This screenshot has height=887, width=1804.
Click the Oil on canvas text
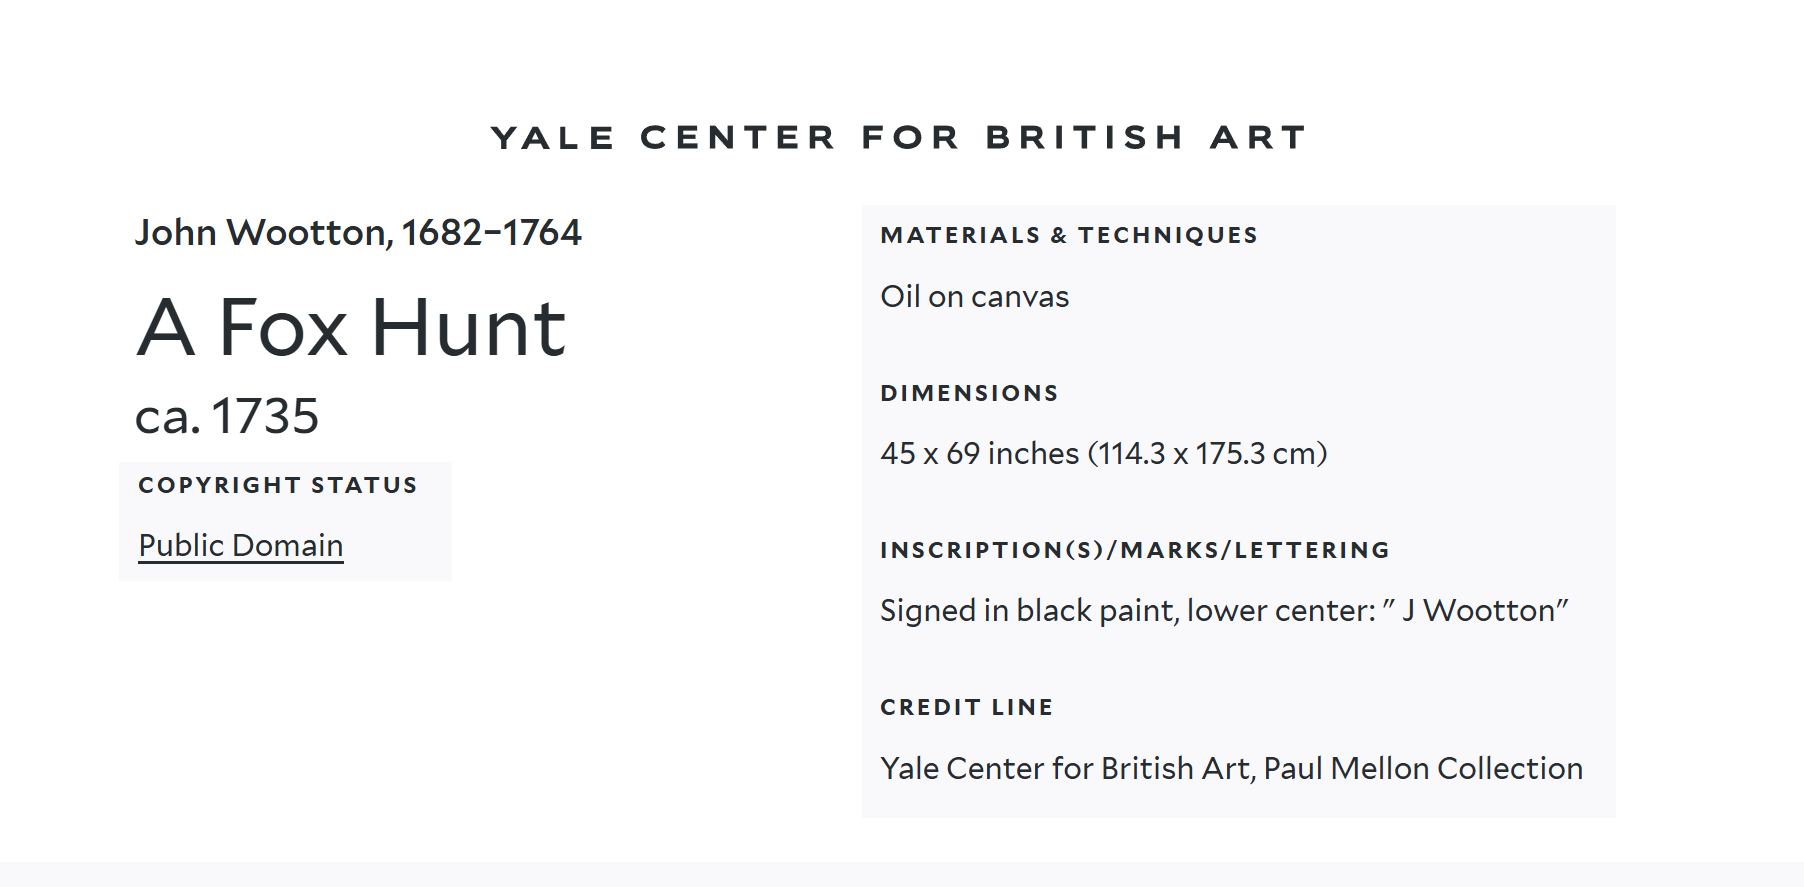(x=974, y=296)
